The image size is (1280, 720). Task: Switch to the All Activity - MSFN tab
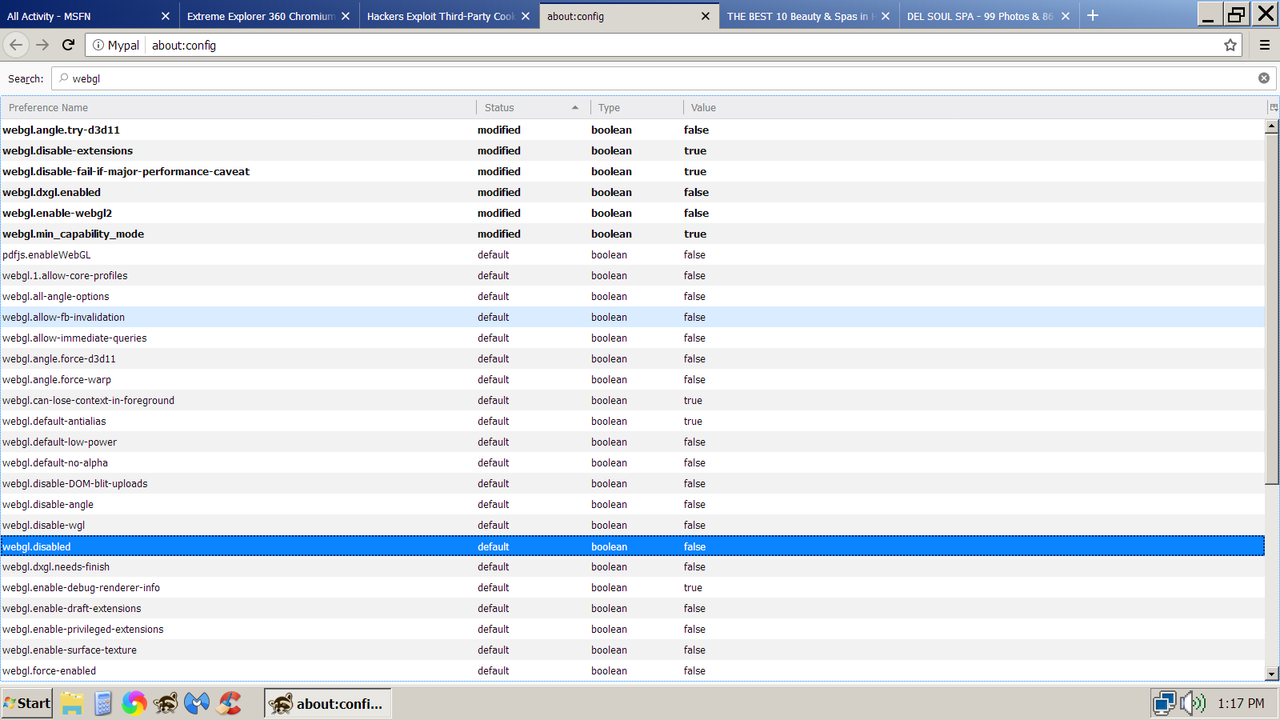click(89, 16)
